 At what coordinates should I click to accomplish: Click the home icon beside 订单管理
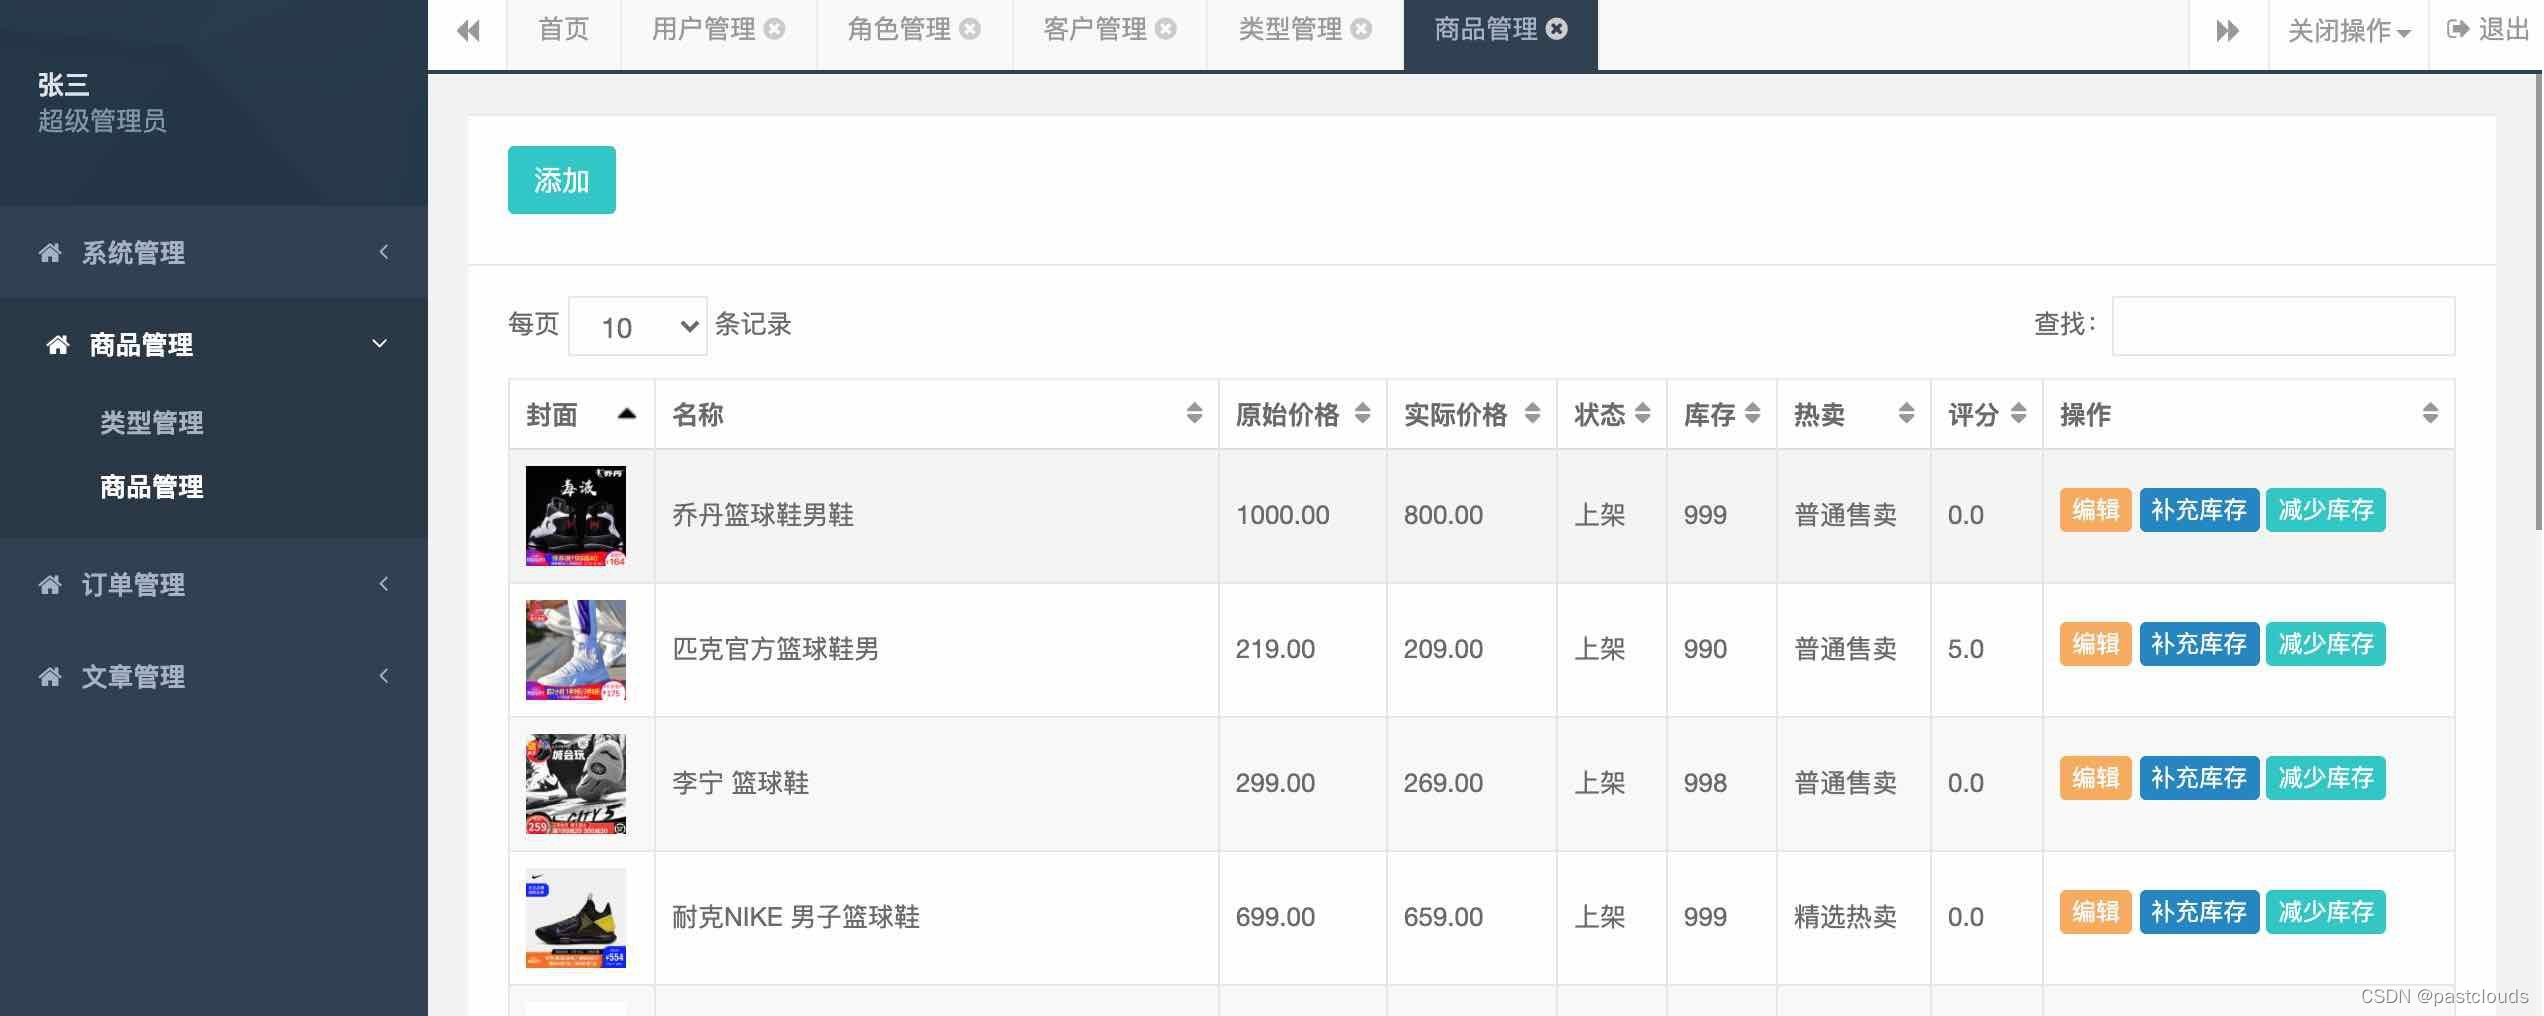pos(50,585)
